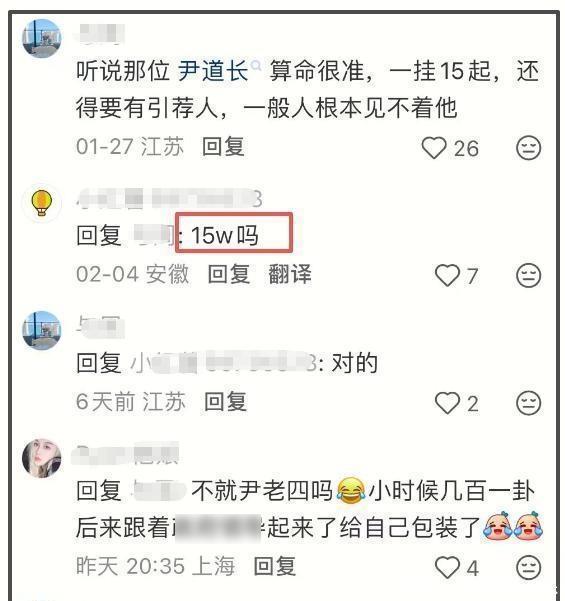Like the '15w吗' reply
Viewport: 565px width, 601px height.
[447, 275]
